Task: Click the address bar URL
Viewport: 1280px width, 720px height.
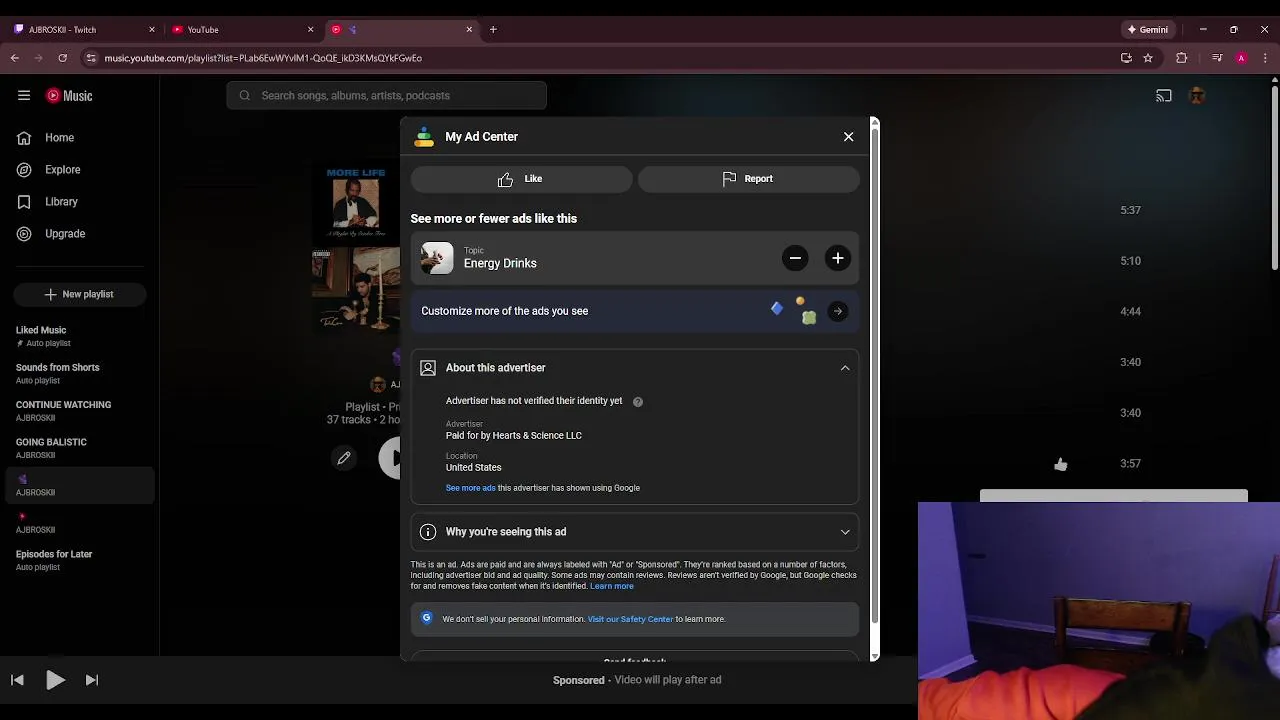Action: (x=263, y=58)
